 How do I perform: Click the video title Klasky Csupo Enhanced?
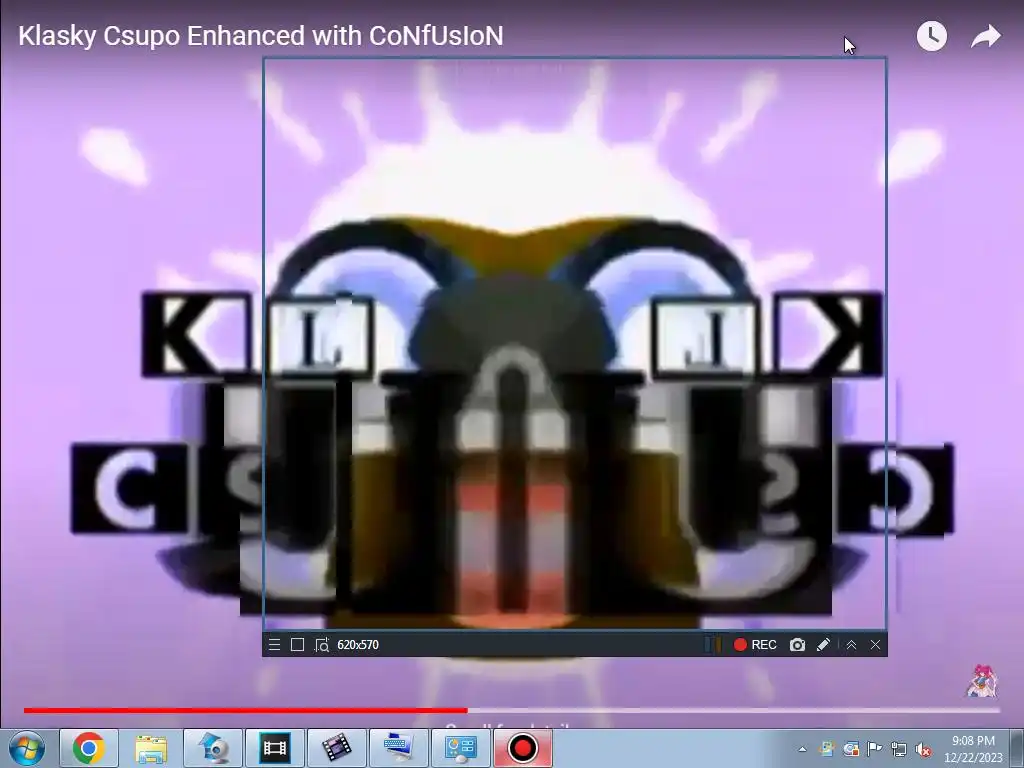click(261, 36)
